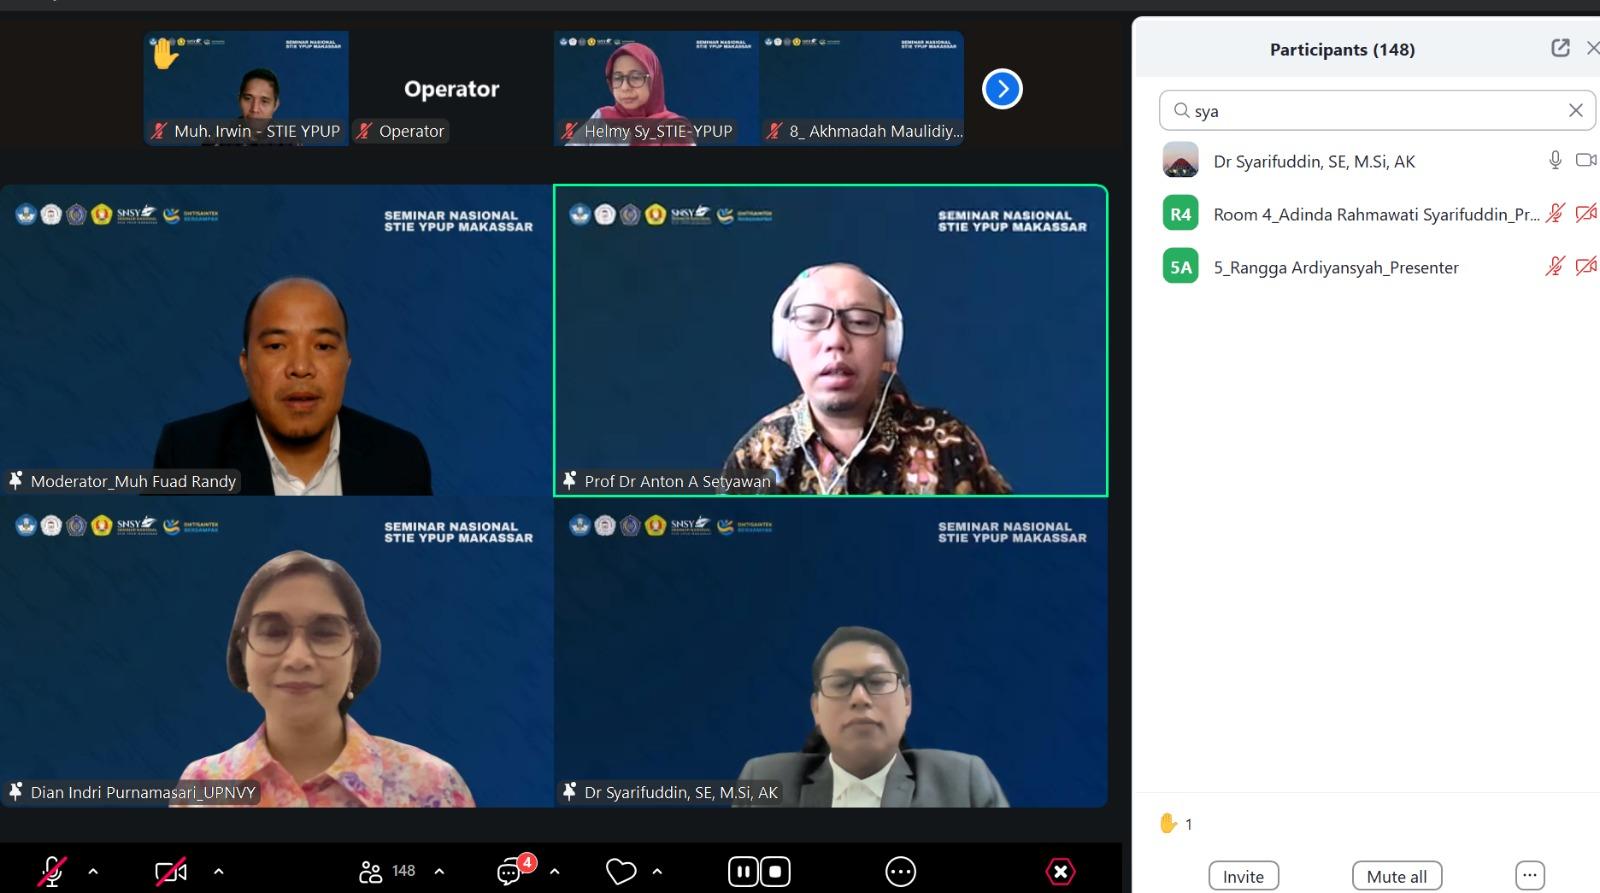This screenshot has width=1600, height=893.
Task: Mute Dr Syarifuddin via microphone icon in list
Action: pyautogui.click(x=1555, y=160)
